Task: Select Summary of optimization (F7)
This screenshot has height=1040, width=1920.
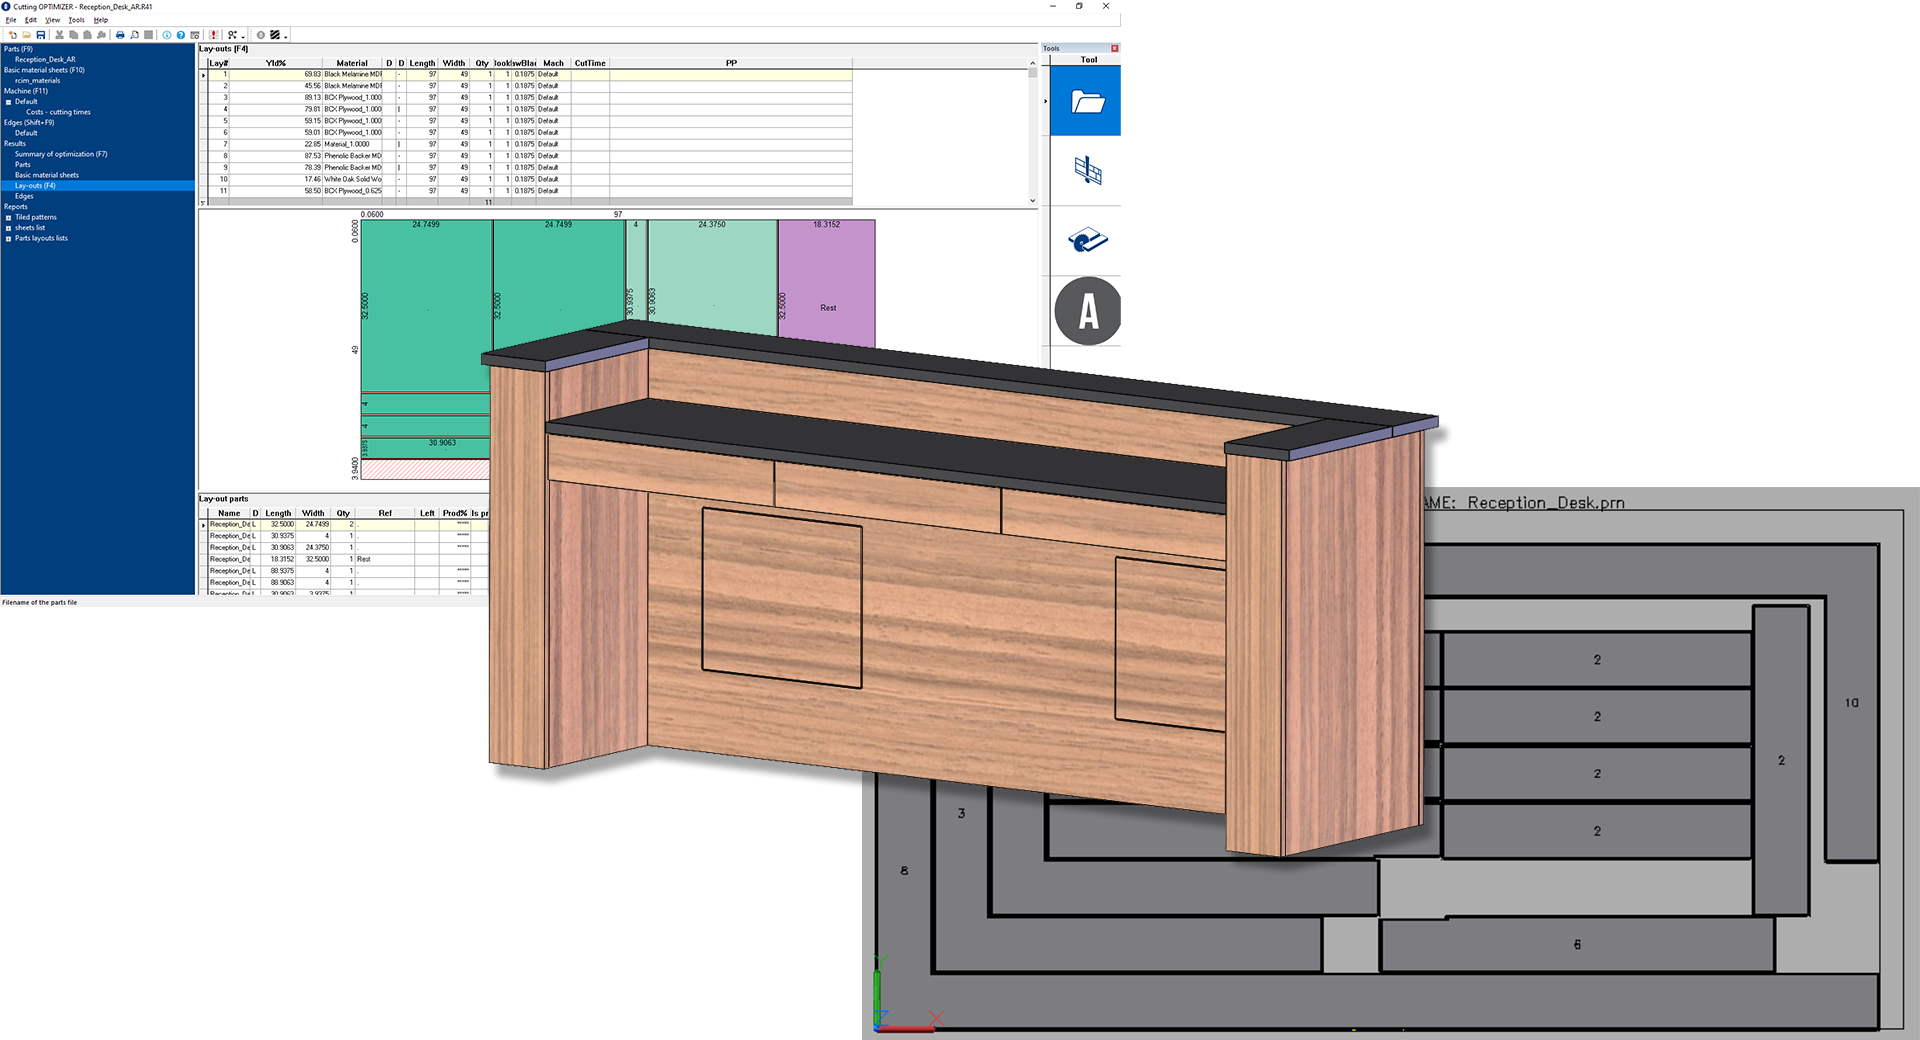Action: 61,154
